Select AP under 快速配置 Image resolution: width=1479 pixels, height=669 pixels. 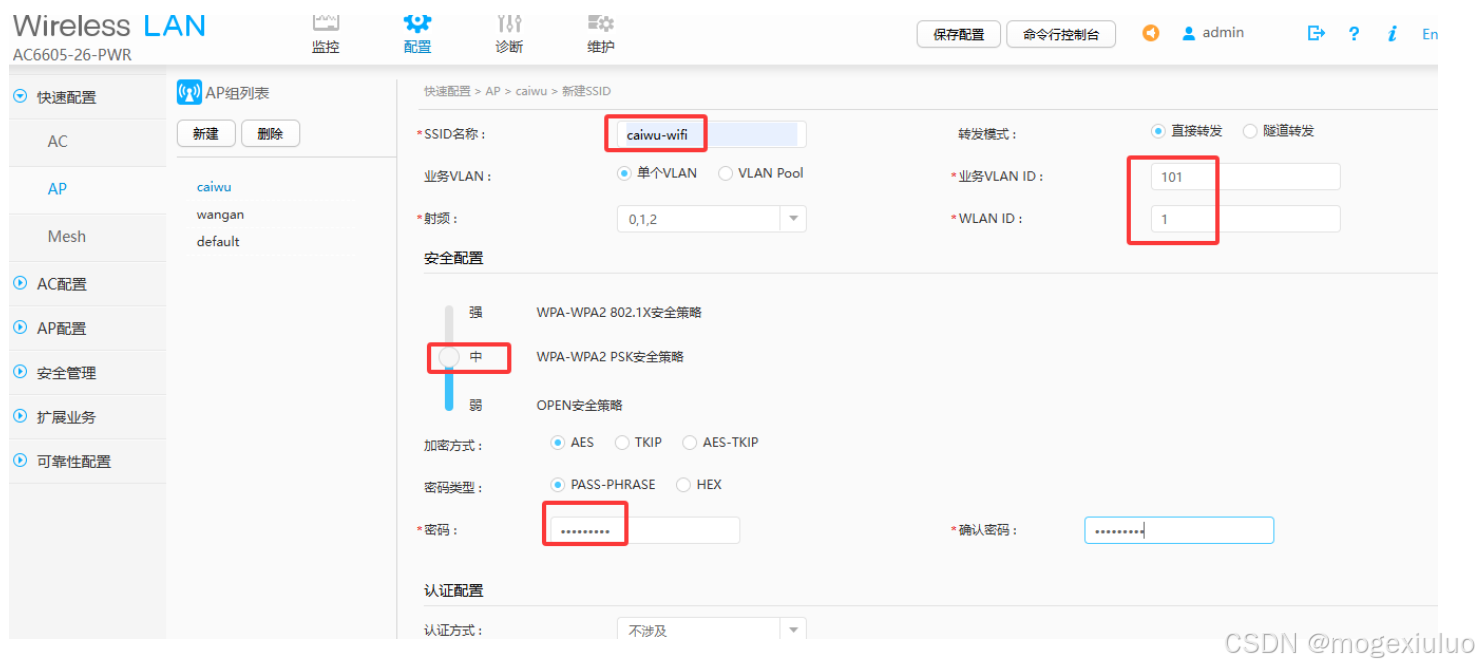(58, 189)
